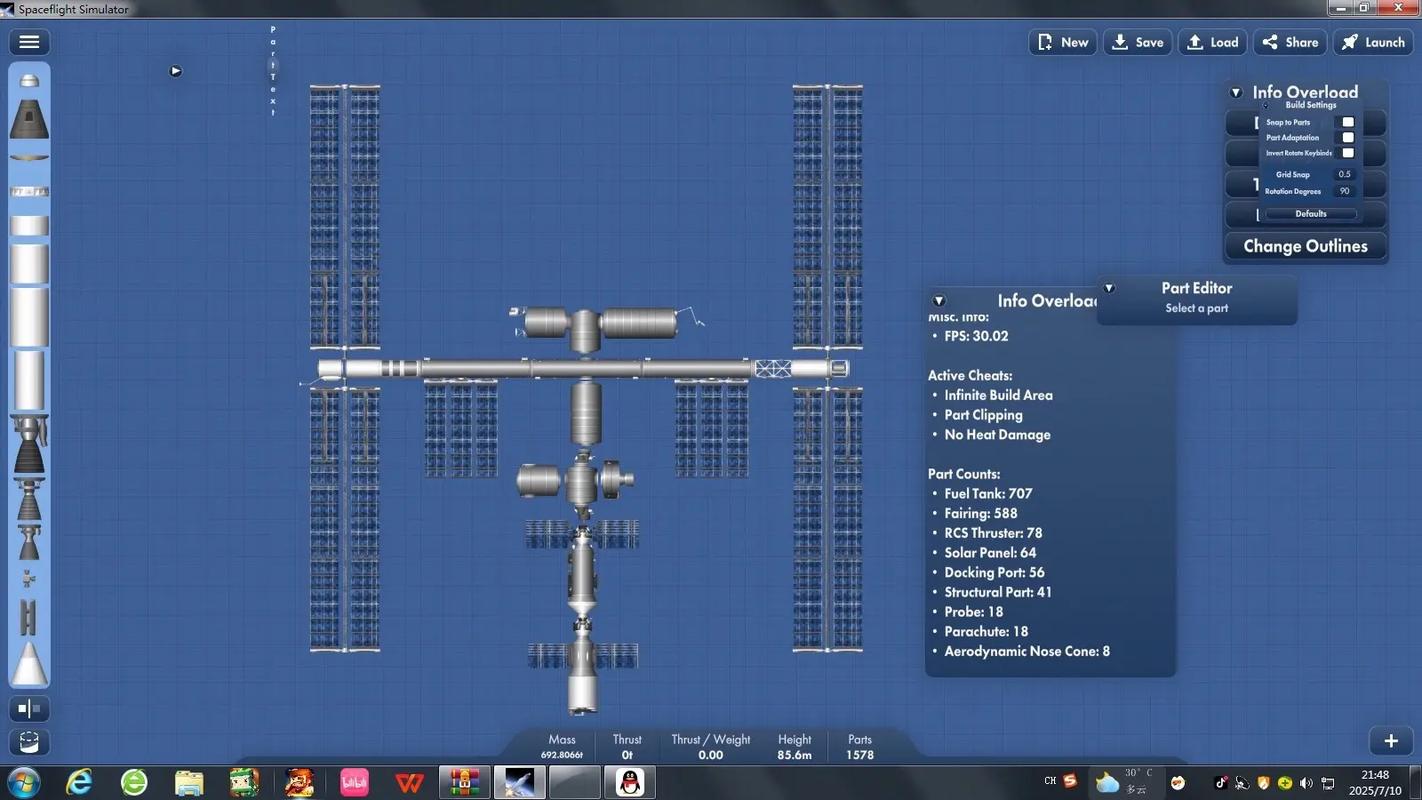Open Internet Explorer from the taskbar
The height and width of the screenshot is (800, 1422).
pos(79,782)
